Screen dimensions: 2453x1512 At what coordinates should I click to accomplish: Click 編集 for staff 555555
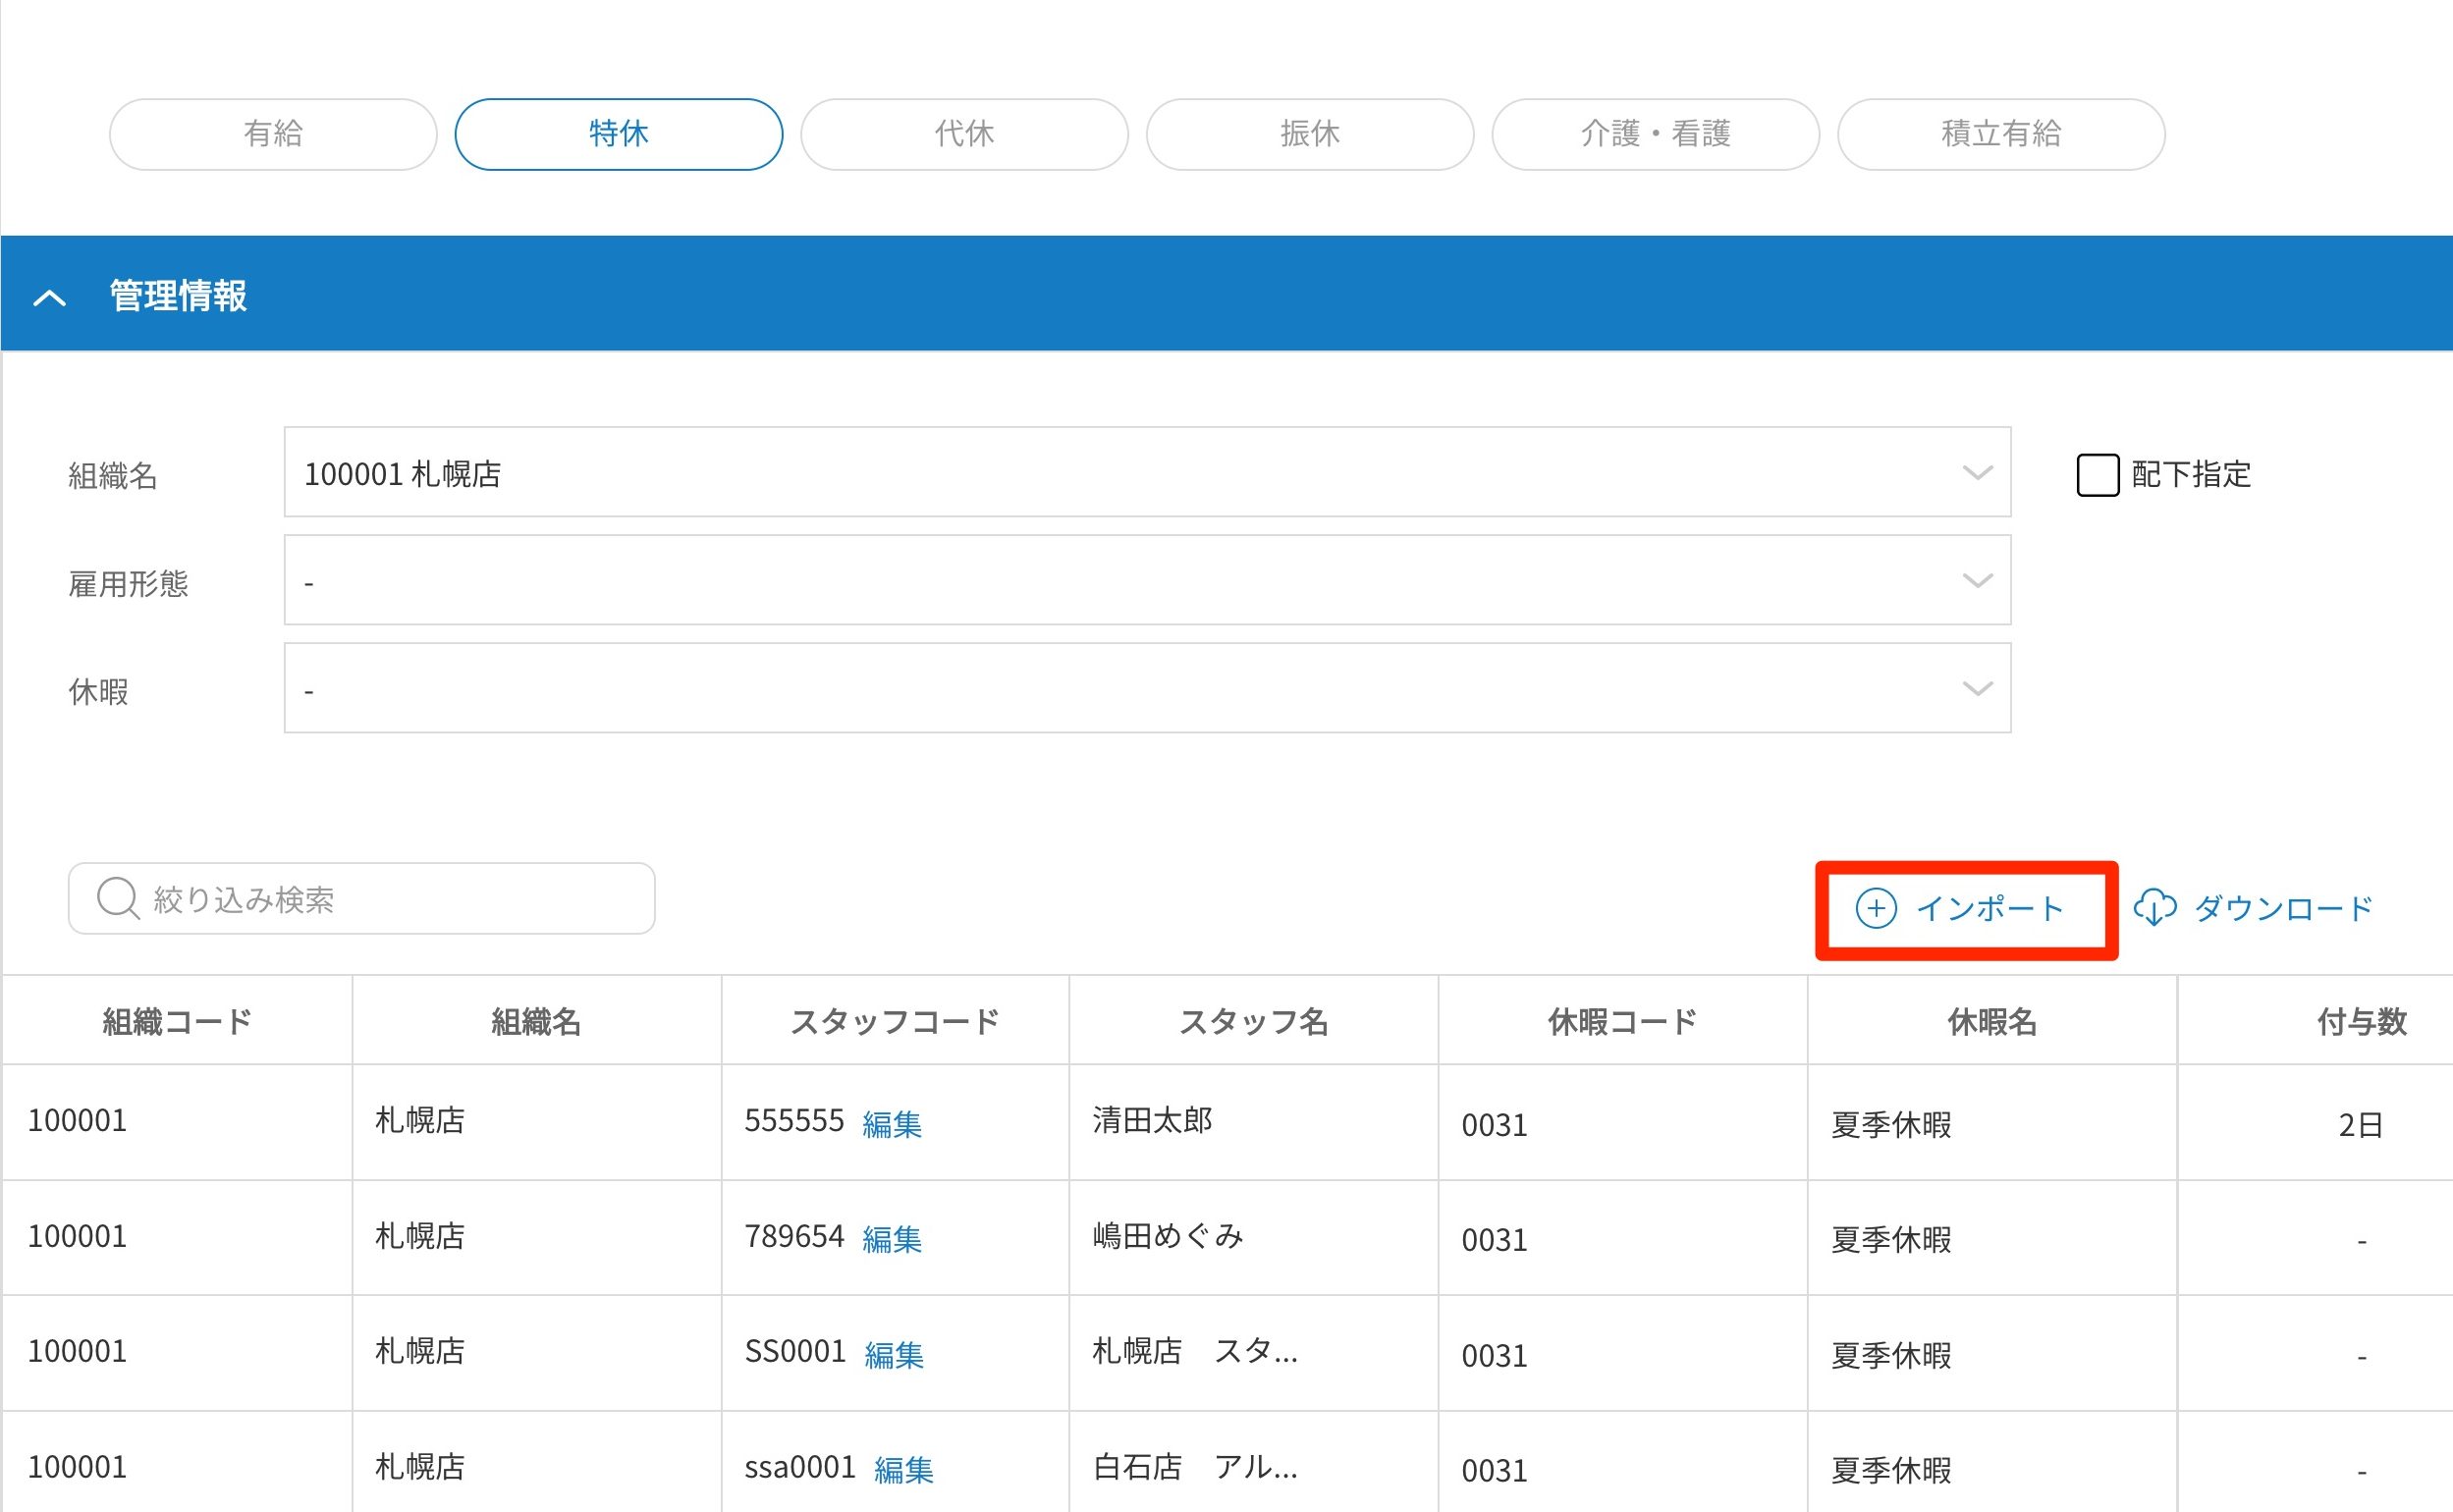(891, 1124)
